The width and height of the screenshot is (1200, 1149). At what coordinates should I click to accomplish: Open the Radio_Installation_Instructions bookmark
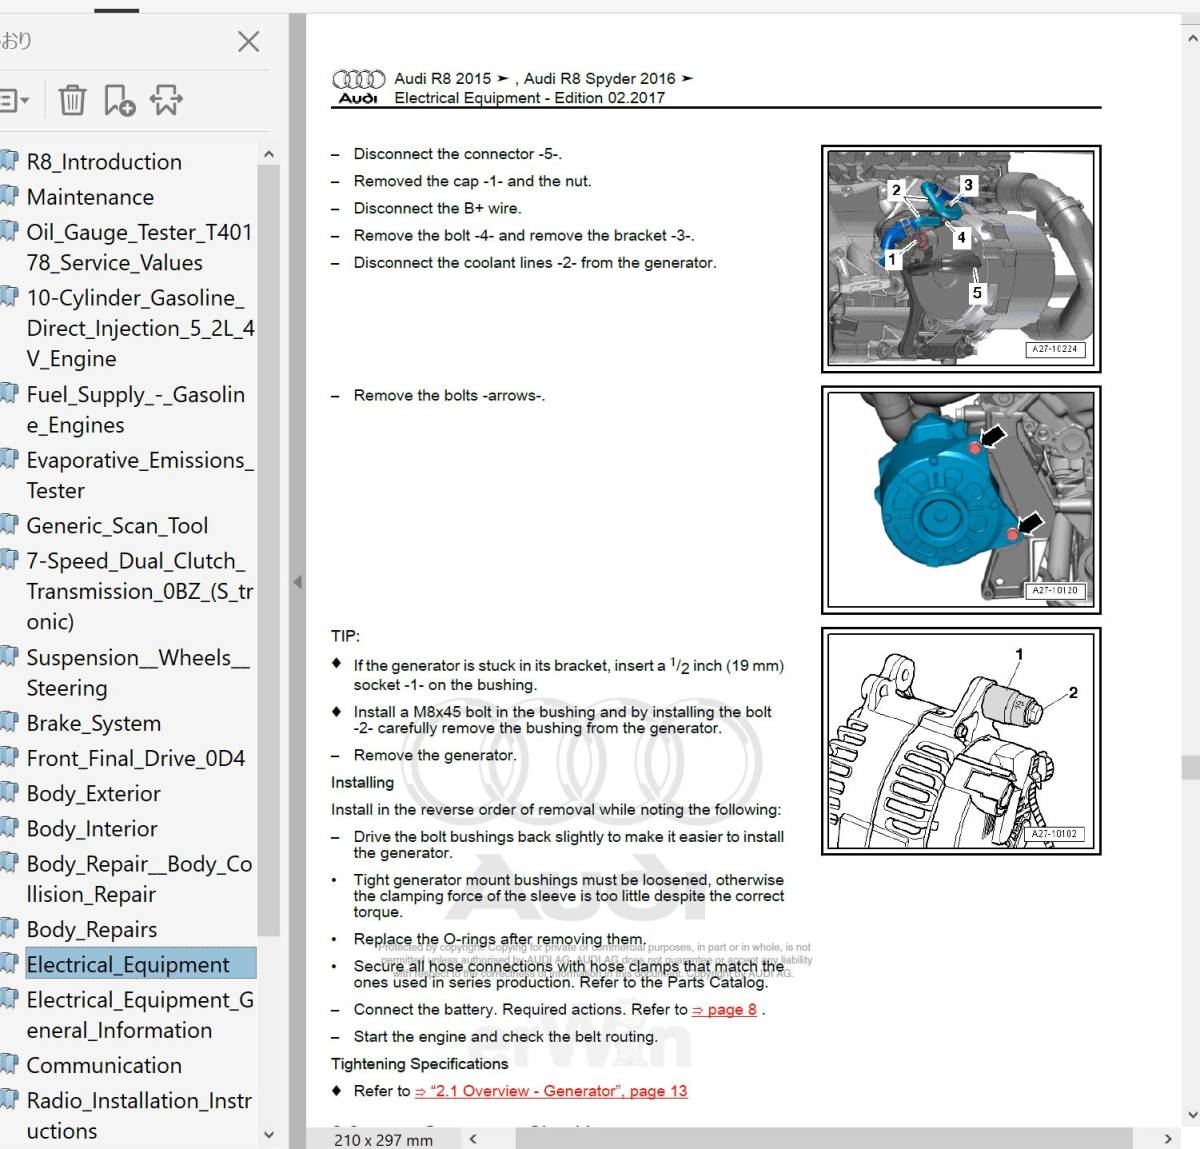(139, 1116)
